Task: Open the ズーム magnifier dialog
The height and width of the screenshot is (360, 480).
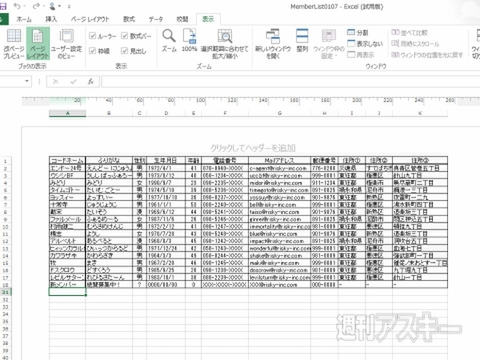Action: 169,41
